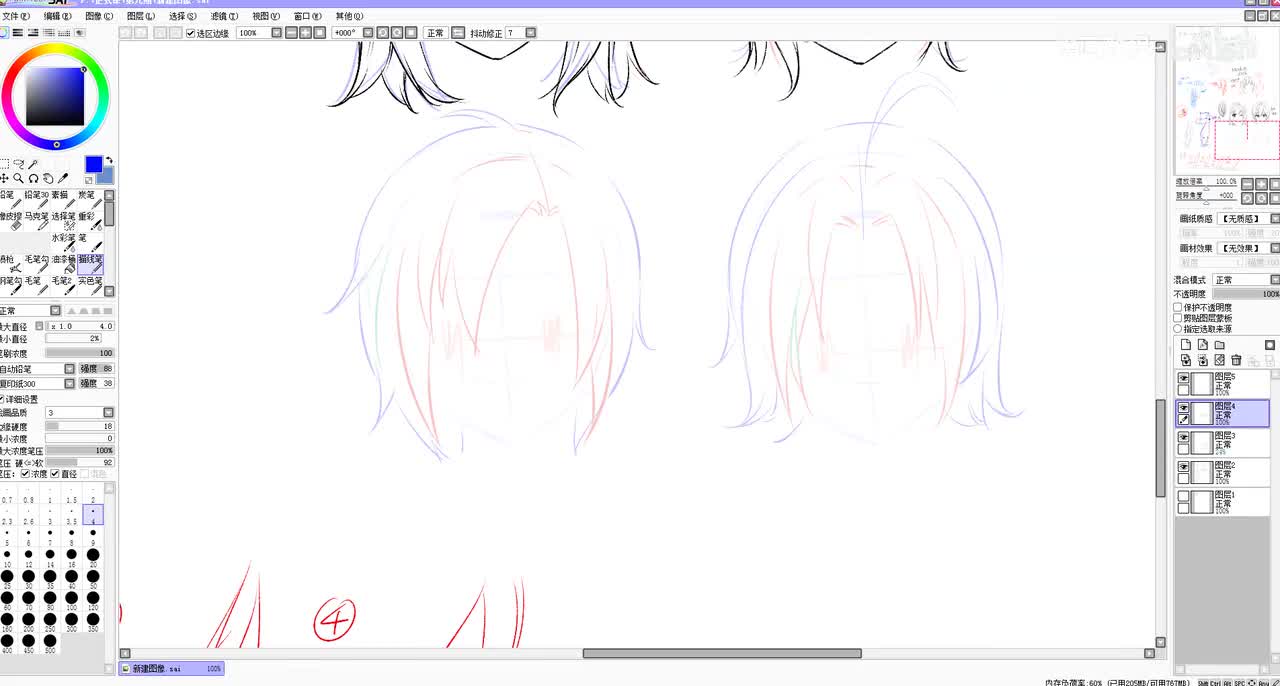Open brush texture 复印纸300 dropdown
The height and width of the screenshot is (686, 1280).
pyautogui.click(x=70, y=384)
